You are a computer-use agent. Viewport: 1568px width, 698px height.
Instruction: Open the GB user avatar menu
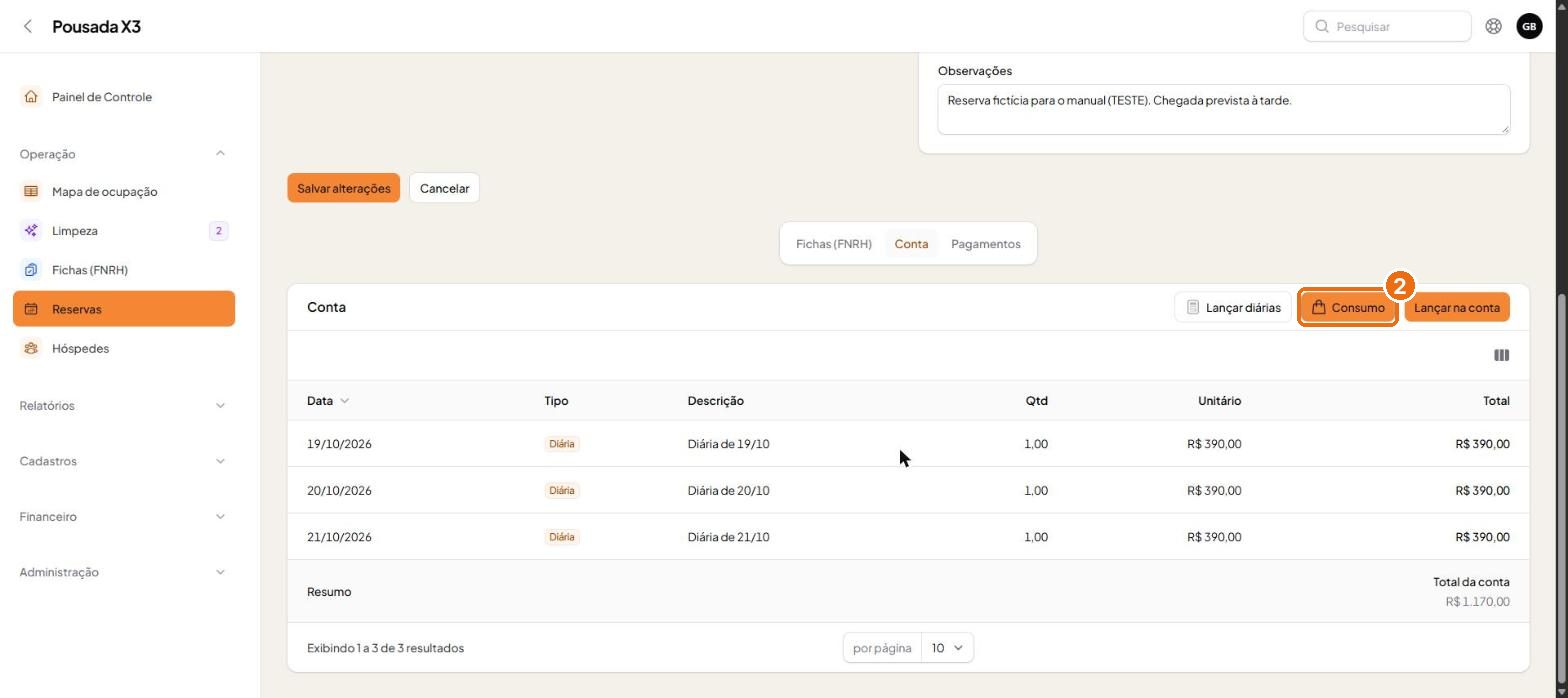[x=1529, y=26]
